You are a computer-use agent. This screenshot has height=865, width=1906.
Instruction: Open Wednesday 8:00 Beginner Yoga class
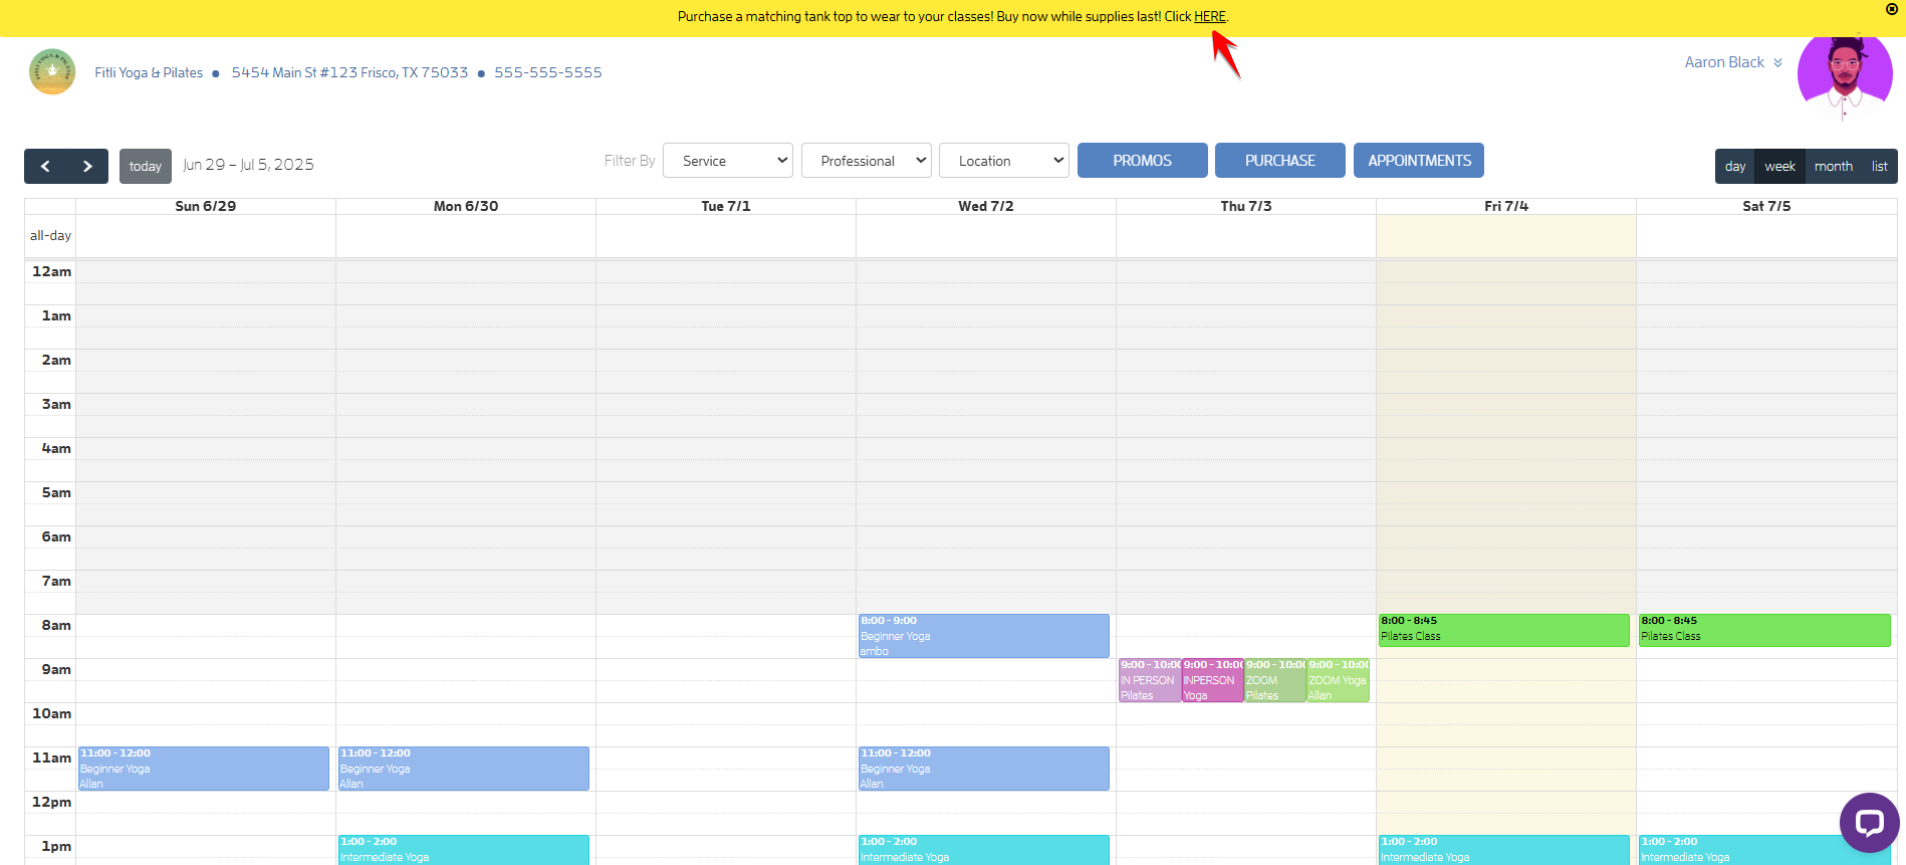(983, 636)
